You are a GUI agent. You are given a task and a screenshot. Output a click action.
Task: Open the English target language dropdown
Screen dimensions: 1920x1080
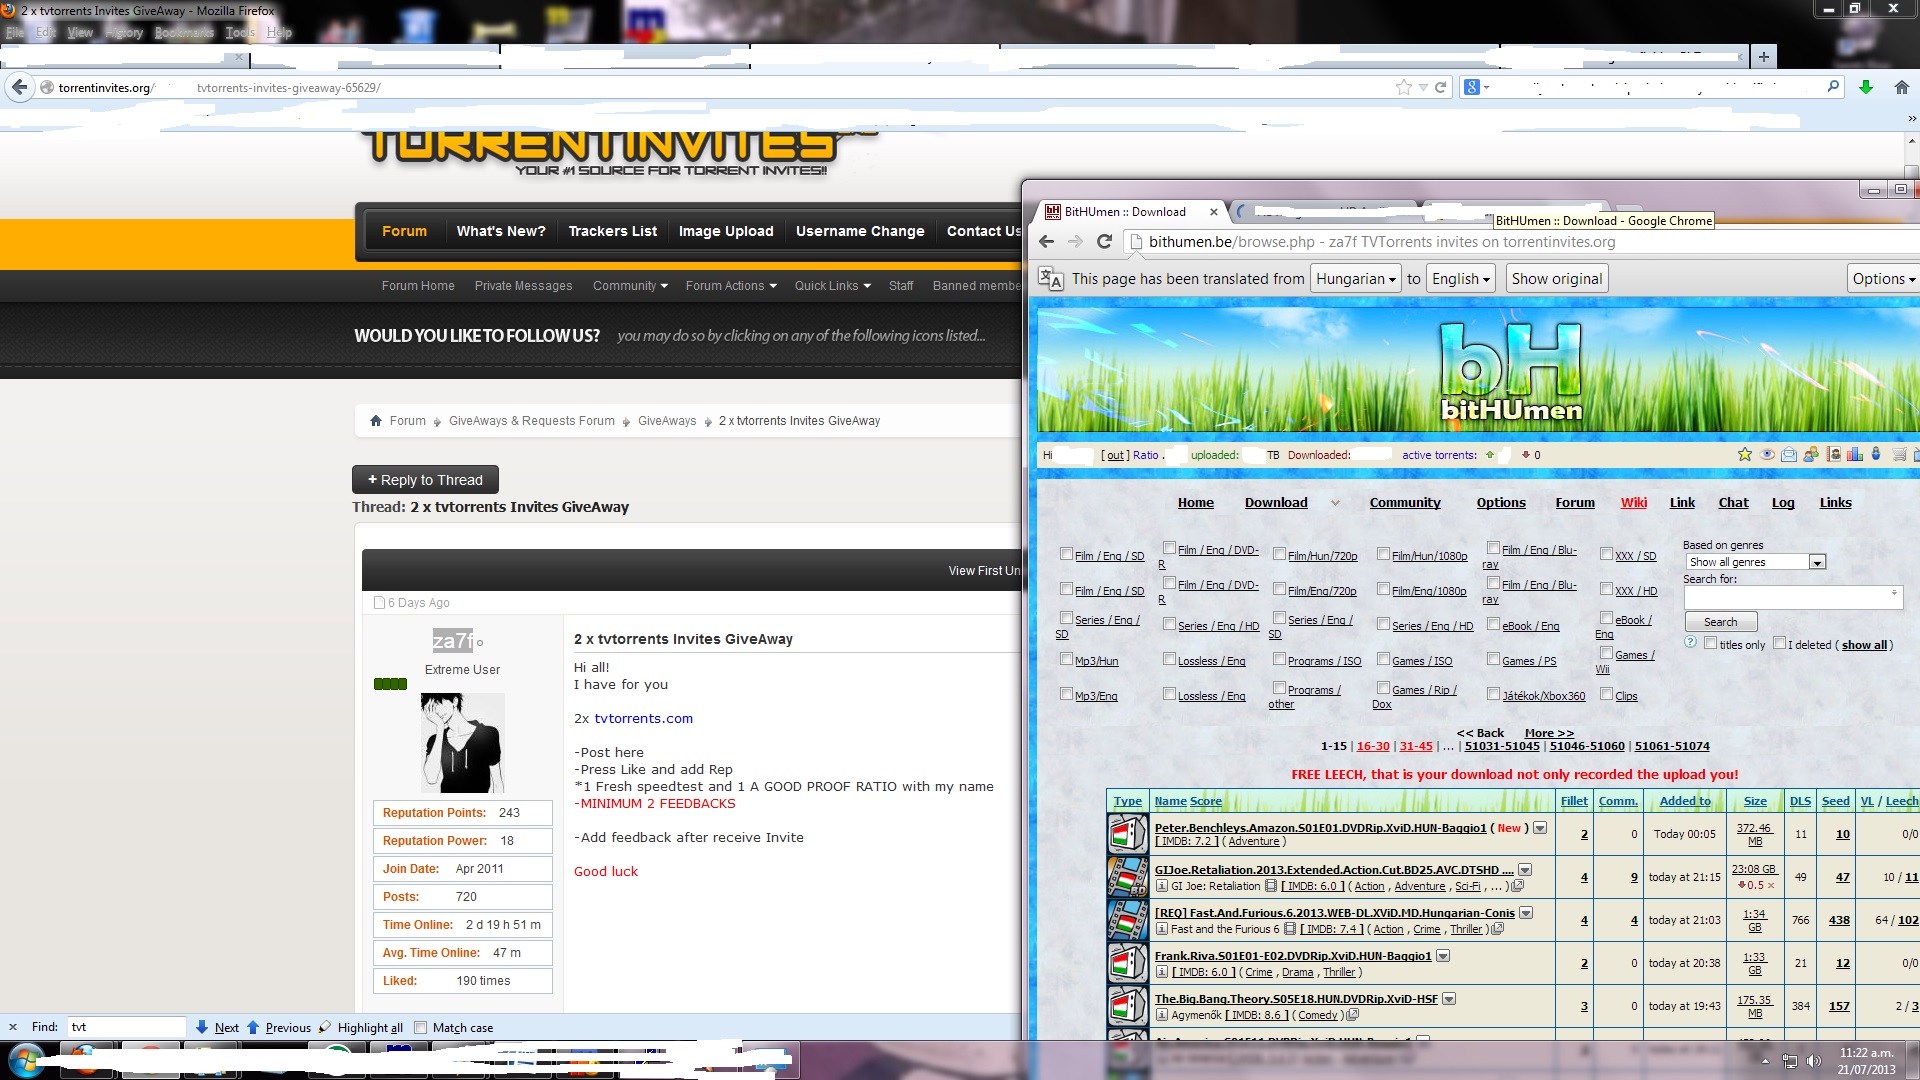(x=1460, y=279)
